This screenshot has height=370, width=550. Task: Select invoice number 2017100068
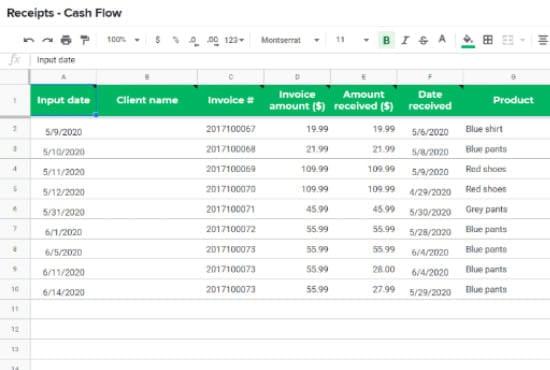[x=230, y=149]
